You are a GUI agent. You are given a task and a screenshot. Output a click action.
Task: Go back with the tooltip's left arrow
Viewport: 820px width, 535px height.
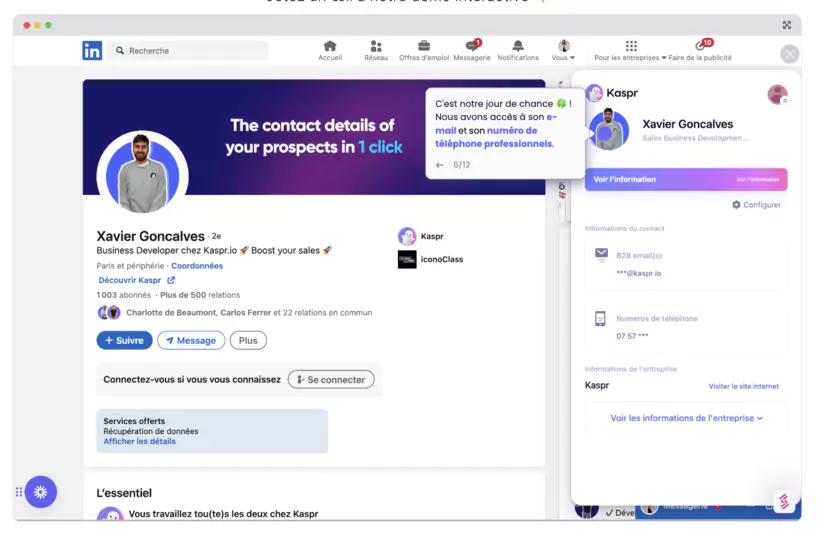pos(440,165)
